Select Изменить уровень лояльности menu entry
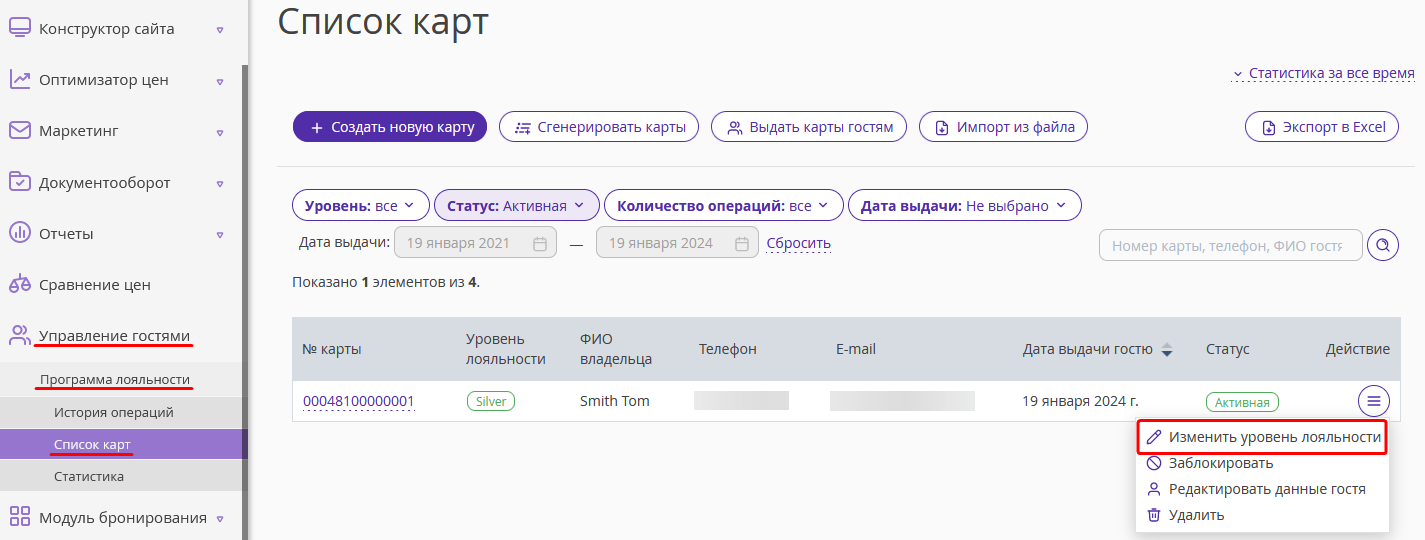The height and width of the screenshot is (540, 1425). [x=1263, y=437]
